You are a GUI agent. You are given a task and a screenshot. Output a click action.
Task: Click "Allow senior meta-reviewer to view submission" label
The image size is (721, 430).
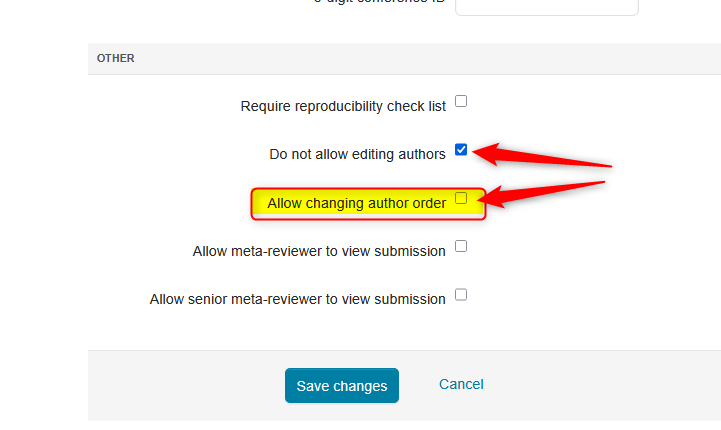point(297,299)
